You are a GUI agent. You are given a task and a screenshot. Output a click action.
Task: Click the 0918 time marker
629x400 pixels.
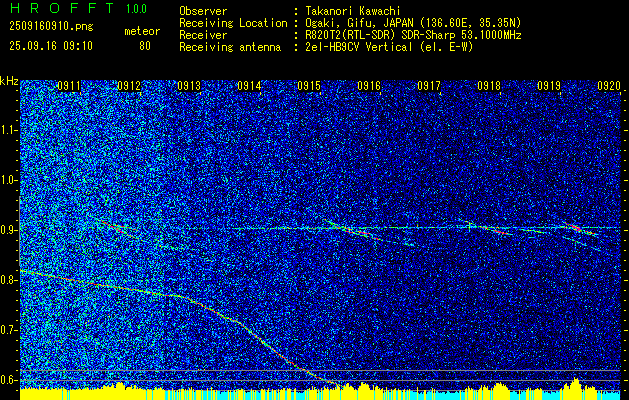click(489, 85)
